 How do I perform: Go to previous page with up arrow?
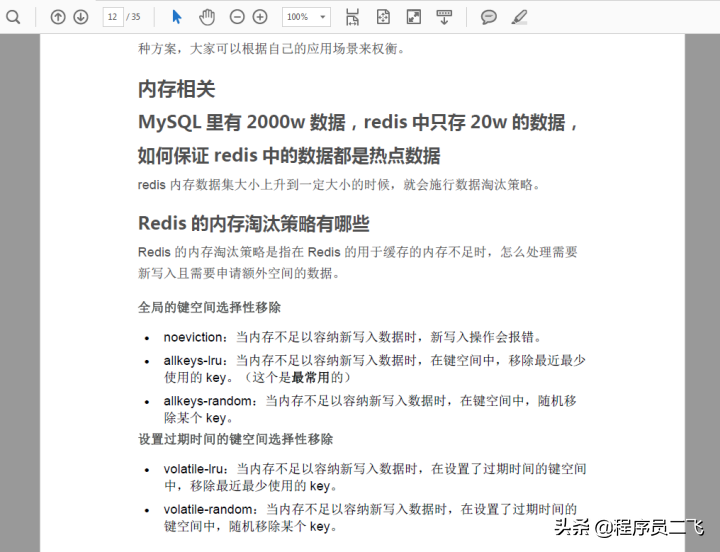click(x=58, y=17)
